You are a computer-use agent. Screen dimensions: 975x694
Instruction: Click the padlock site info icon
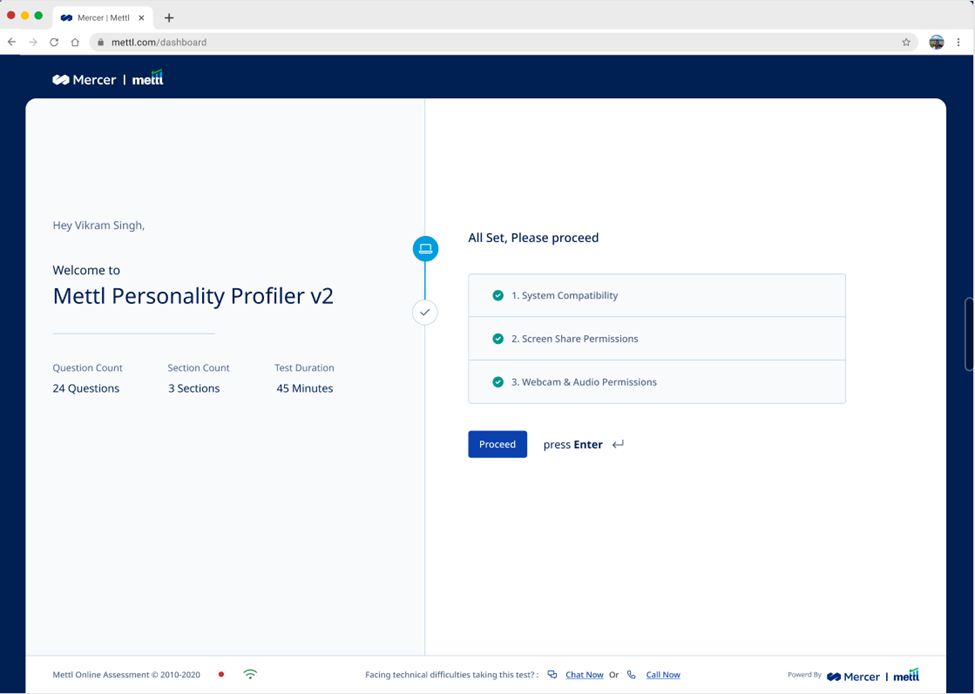[101, 42]
